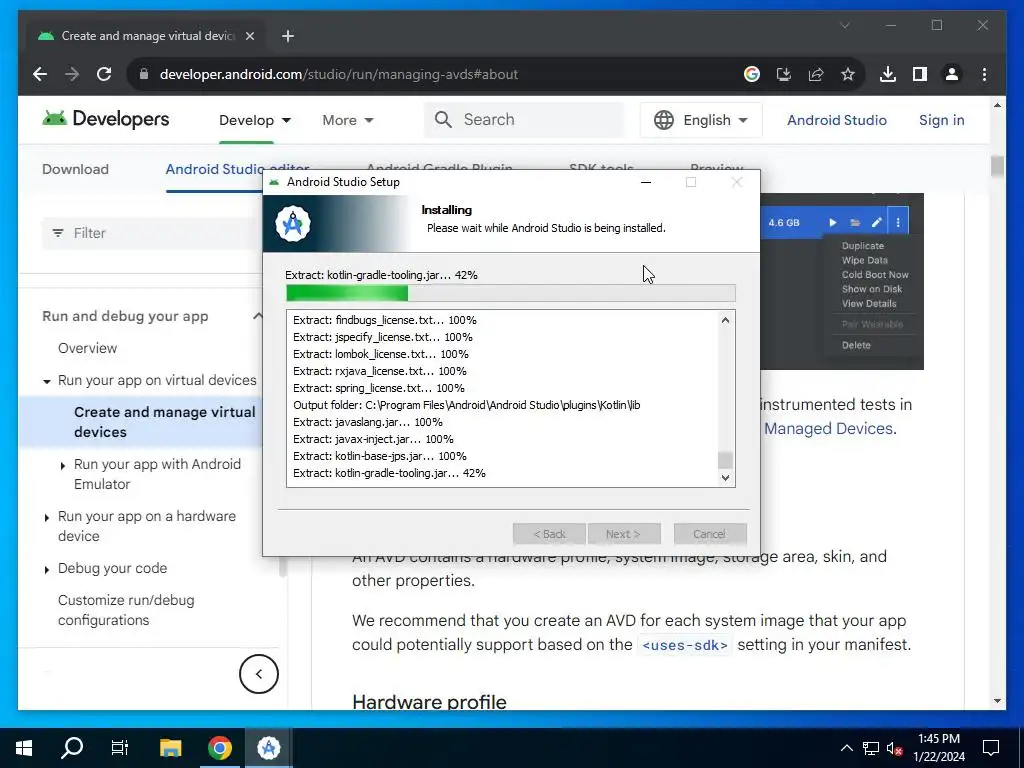Share this page icon in address bar
1024x768 pixels.
[816, 74]
